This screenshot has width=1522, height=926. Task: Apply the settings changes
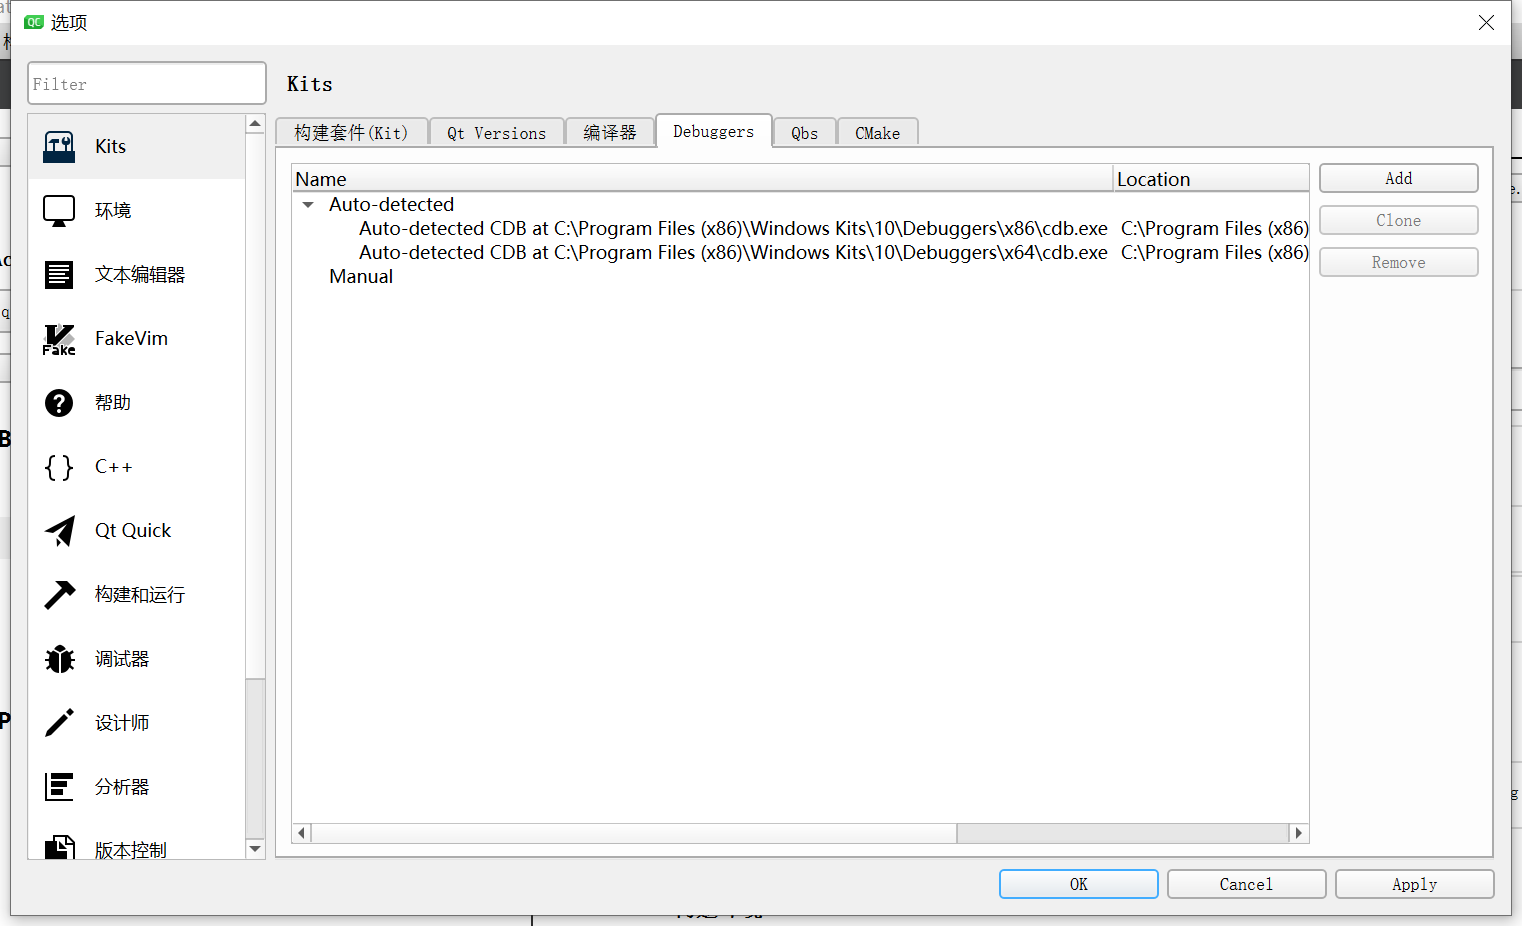click(x=1414, y=884)
